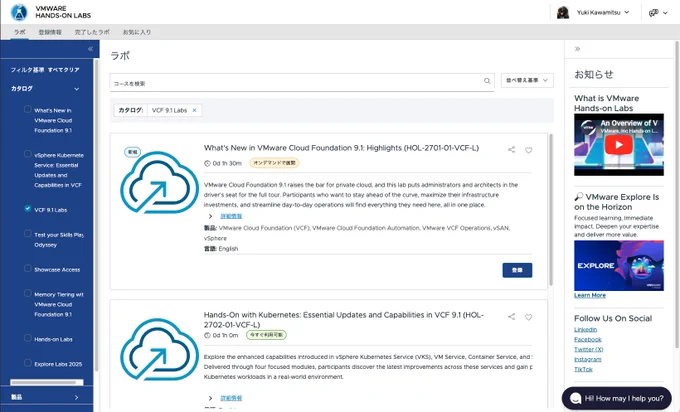Click the VMware Hands-on Labs logo
The height and width of the screenshot is (412, 680).
click(19, 13)
